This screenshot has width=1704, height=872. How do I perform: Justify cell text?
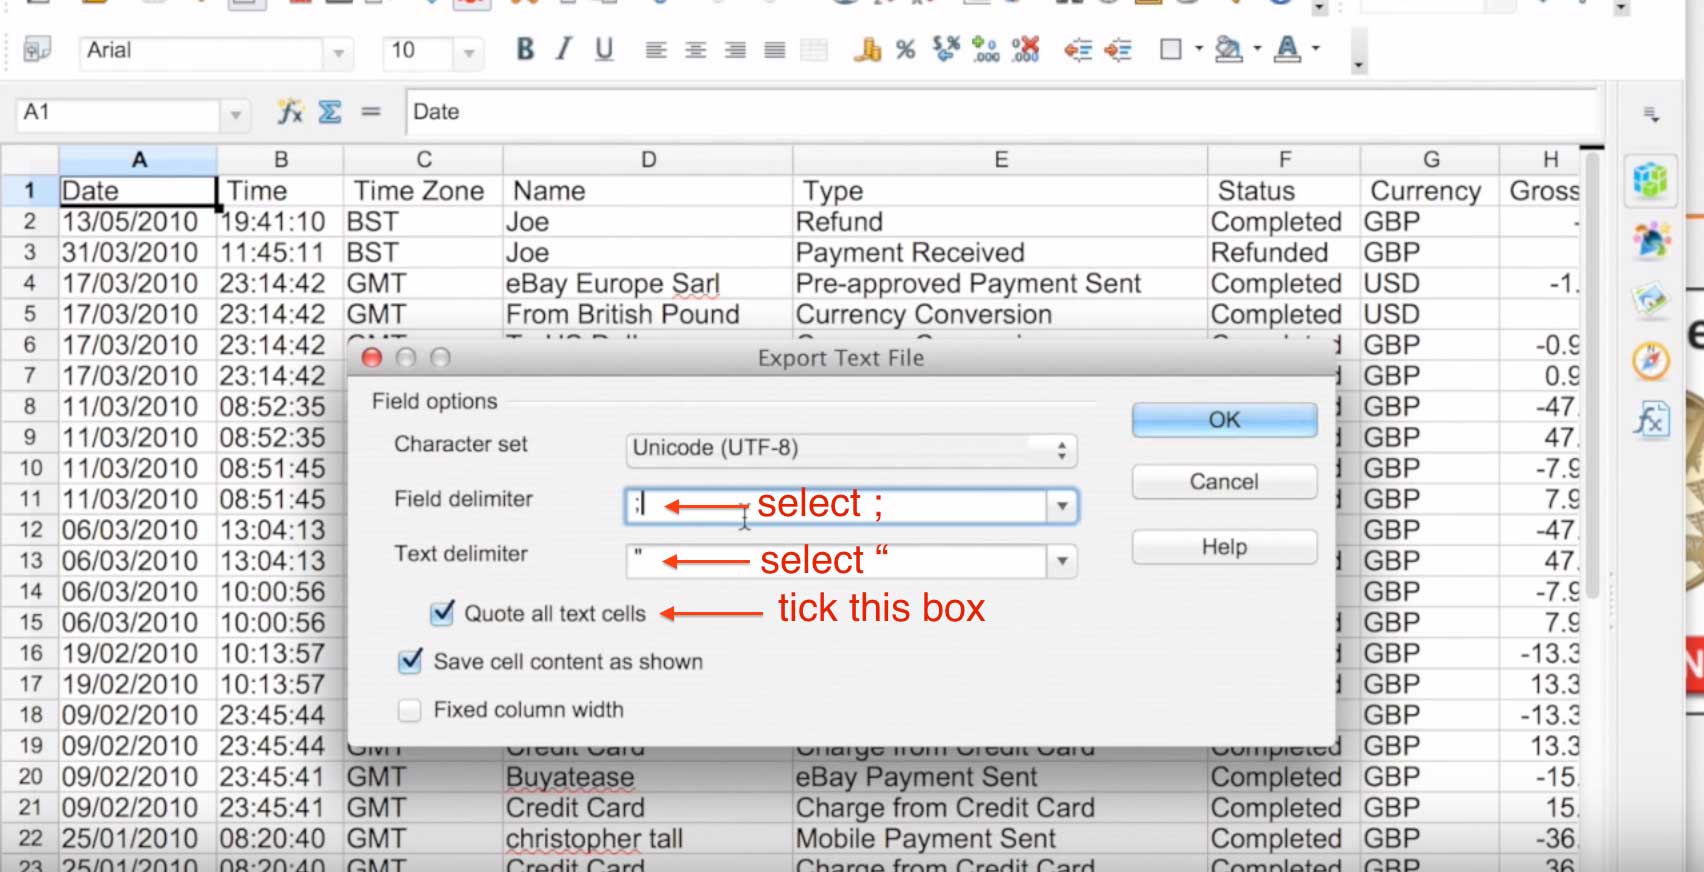(x=775, y=50)
